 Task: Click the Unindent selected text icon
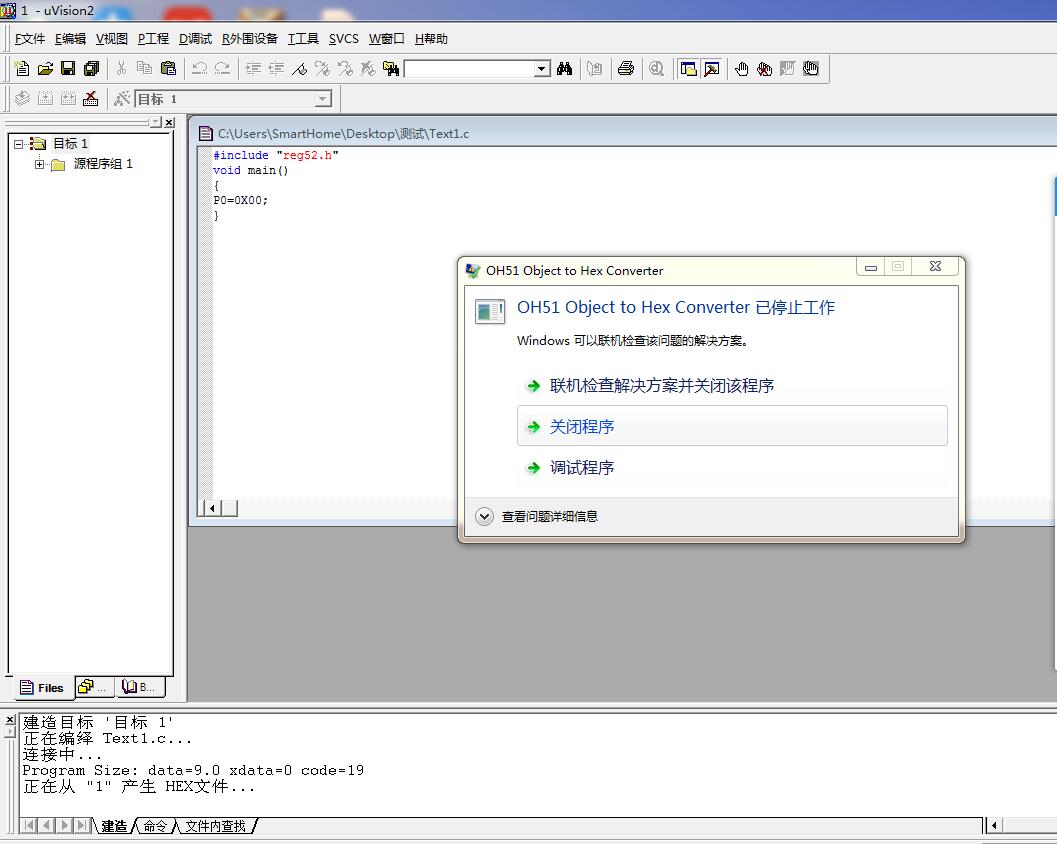pyautogui.click(x=276, y=68)
